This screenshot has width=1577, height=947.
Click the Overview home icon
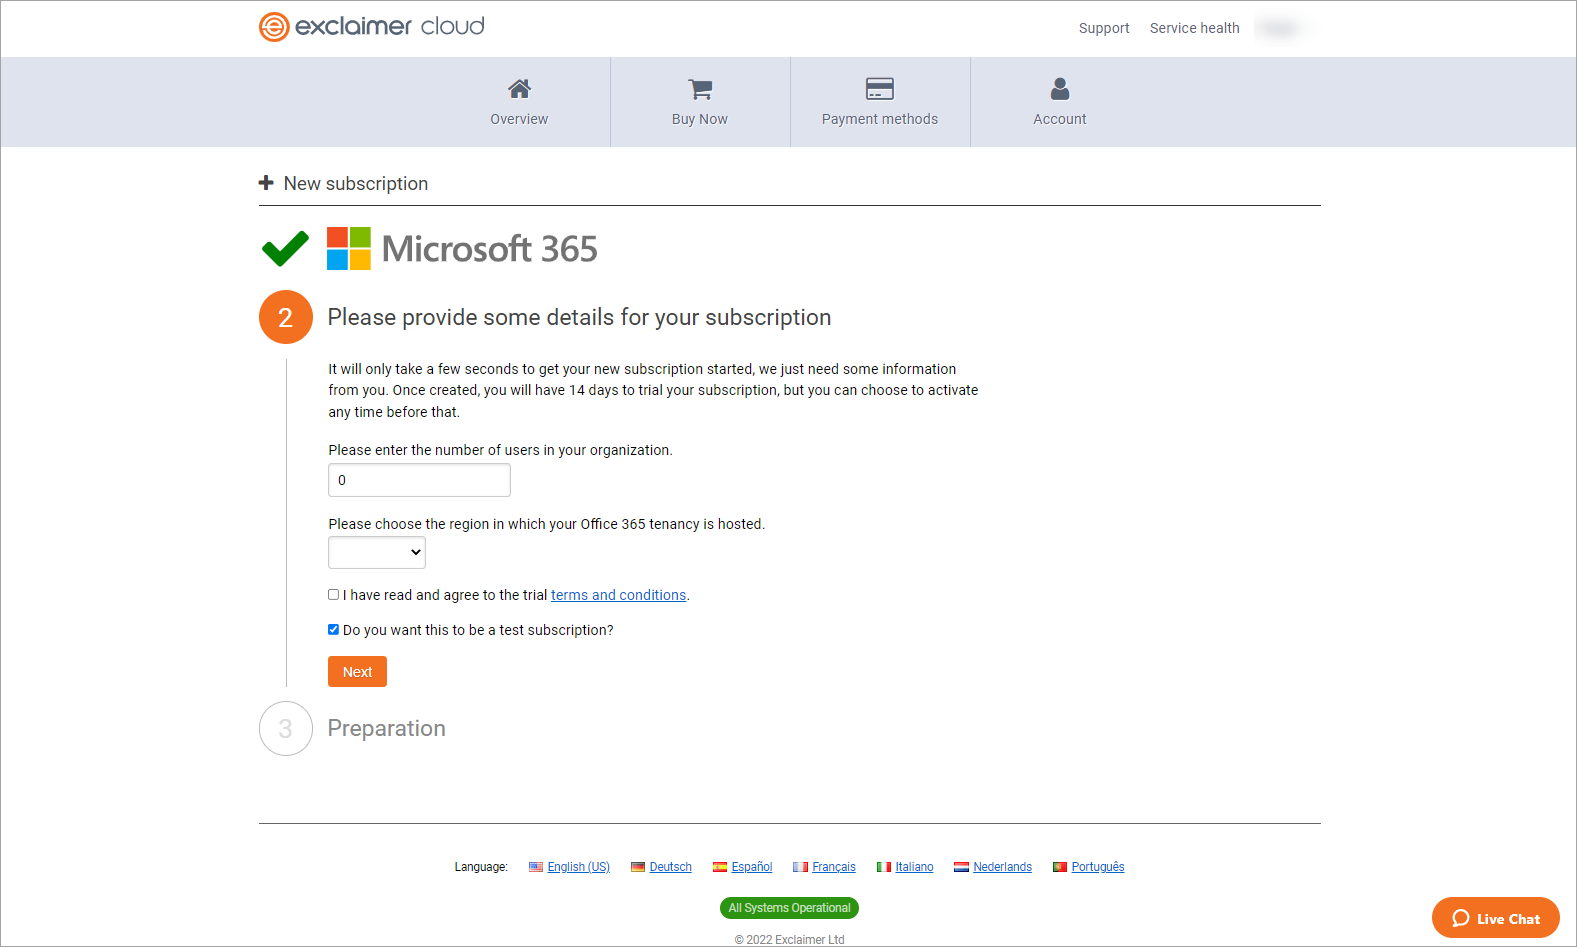(519, 89)
